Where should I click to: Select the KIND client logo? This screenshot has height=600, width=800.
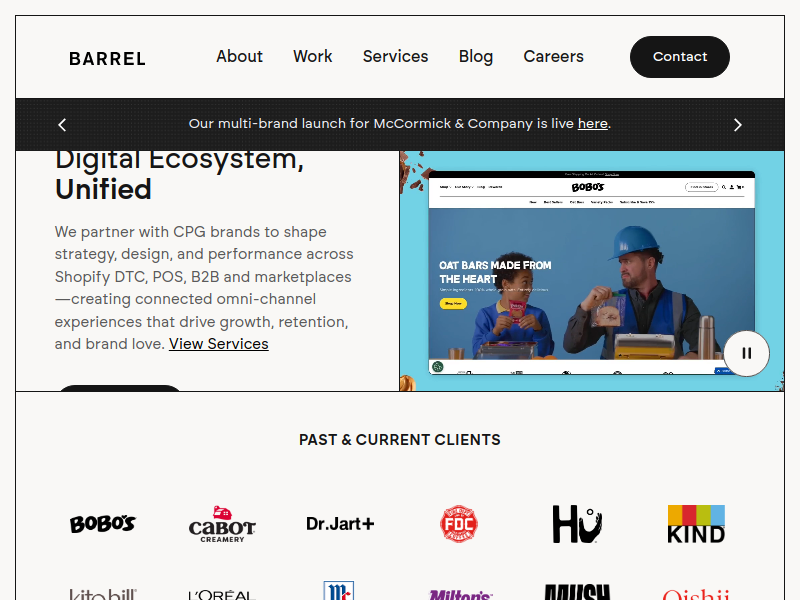click(696, 524)
